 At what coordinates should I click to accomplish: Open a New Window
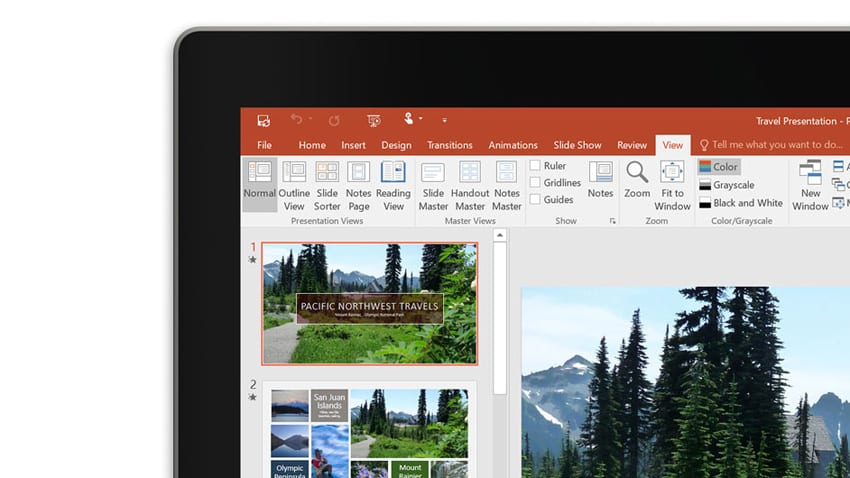click(810, 185)
